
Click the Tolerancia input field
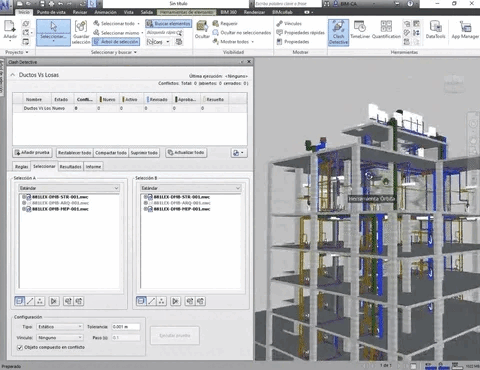126,327
